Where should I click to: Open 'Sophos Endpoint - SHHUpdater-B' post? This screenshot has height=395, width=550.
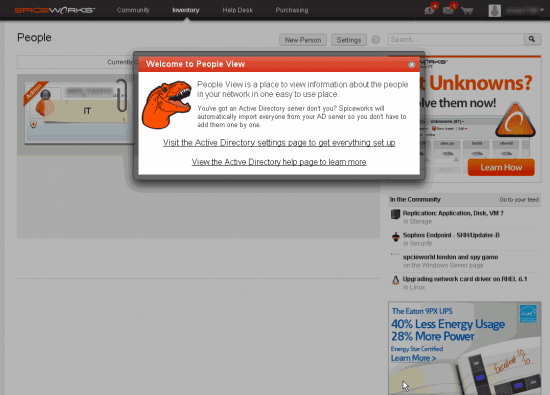pos(451,235)
